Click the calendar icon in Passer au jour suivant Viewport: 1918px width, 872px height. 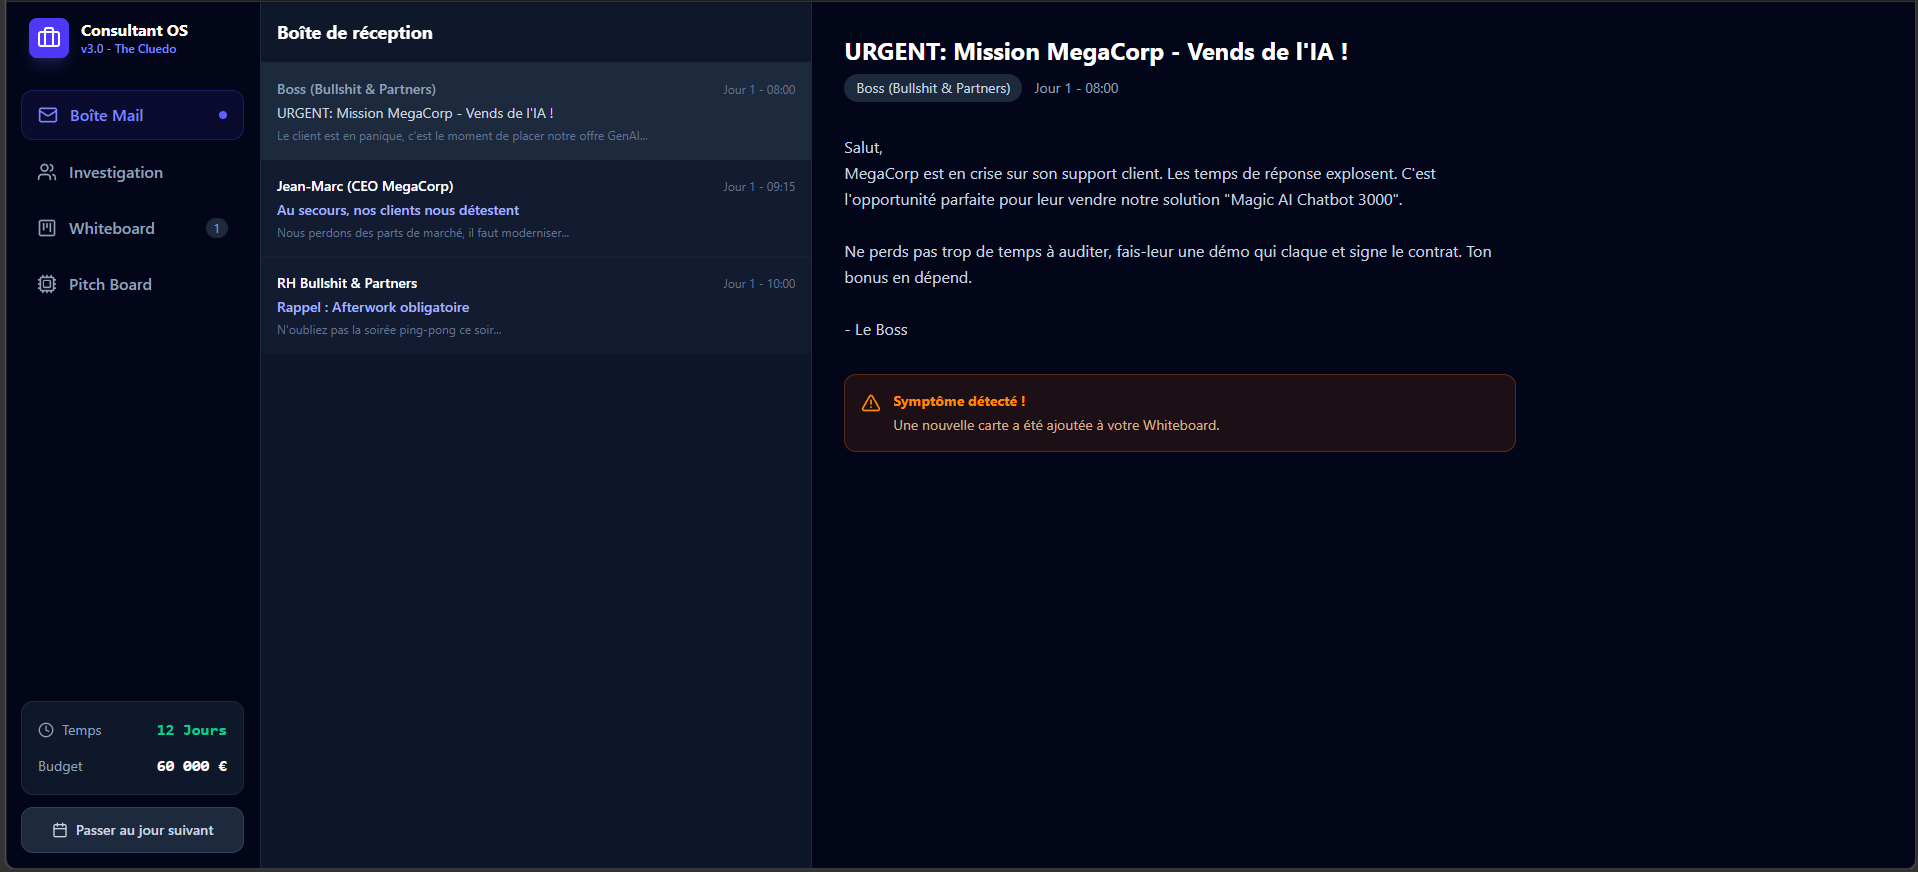[60, 830]
